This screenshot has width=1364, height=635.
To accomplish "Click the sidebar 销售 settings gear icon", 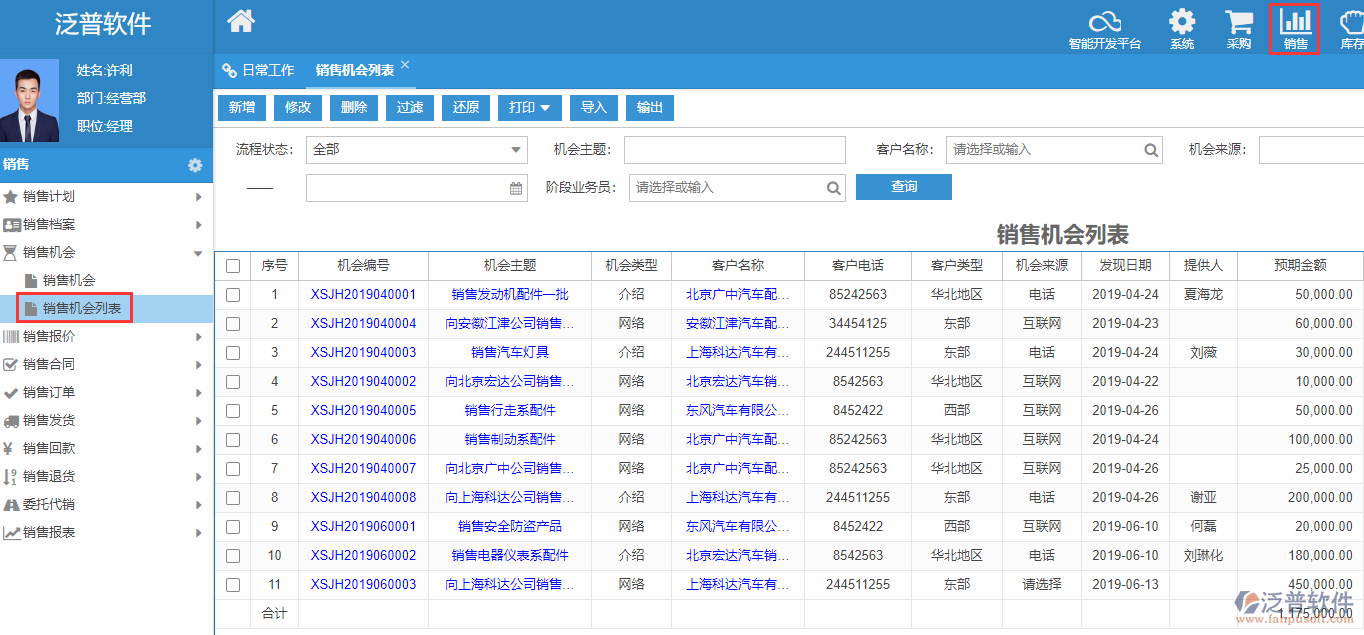I will pyautogui.click(x=195, y=165).
